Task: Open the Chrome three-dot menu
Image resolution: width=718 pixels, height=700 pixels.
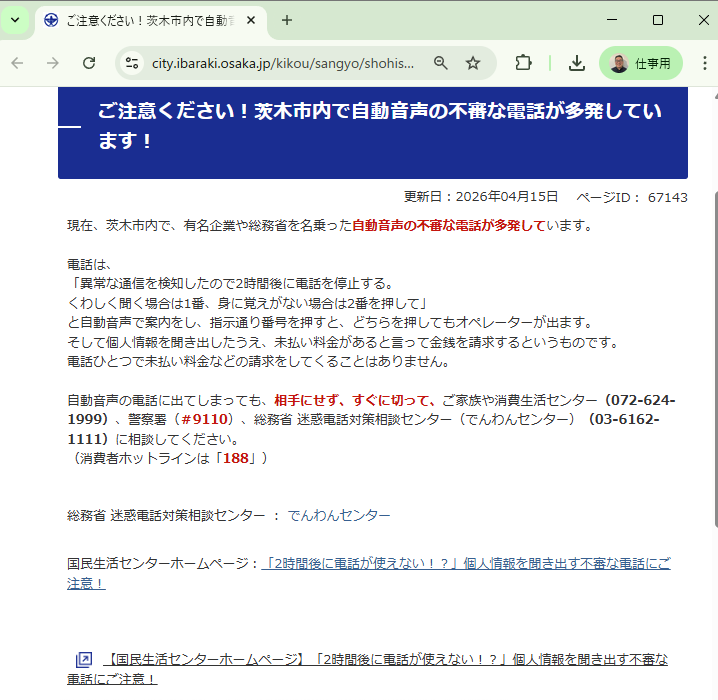Action: click(705, 63)
